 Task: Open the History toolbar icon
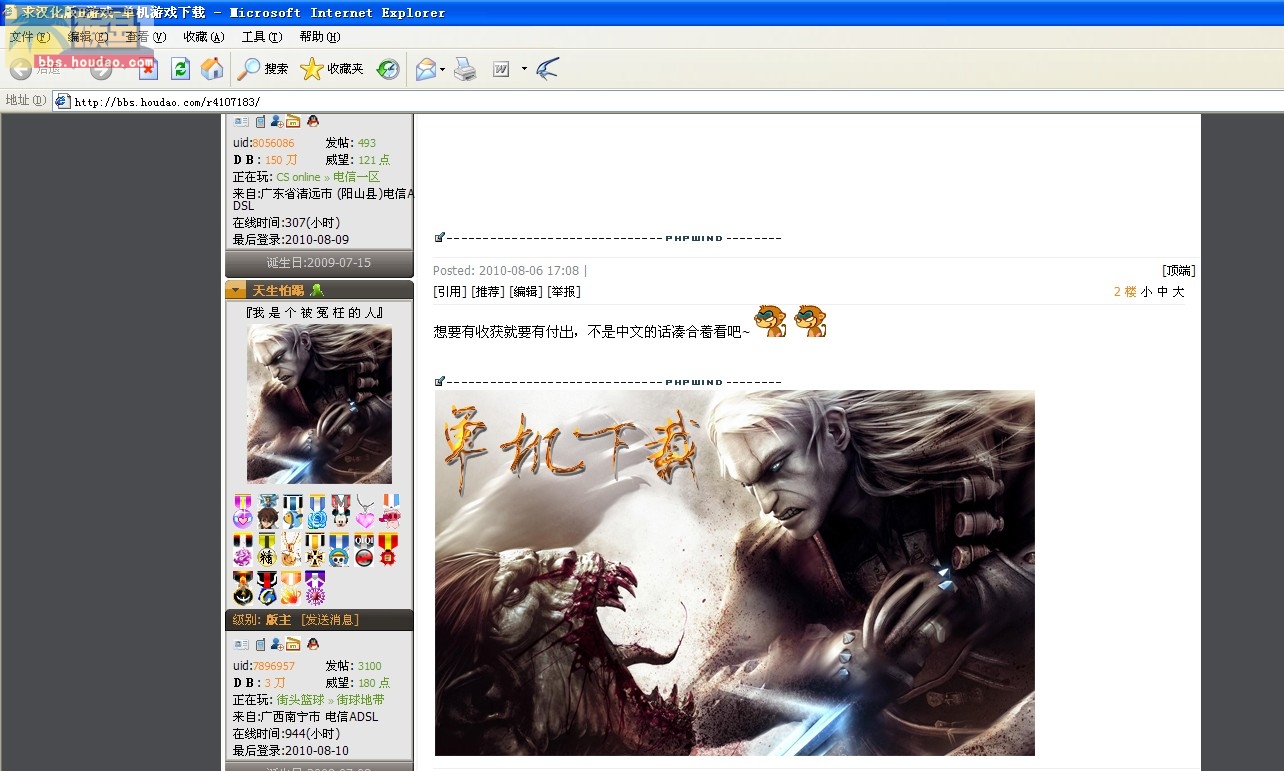tap(388, 69)
